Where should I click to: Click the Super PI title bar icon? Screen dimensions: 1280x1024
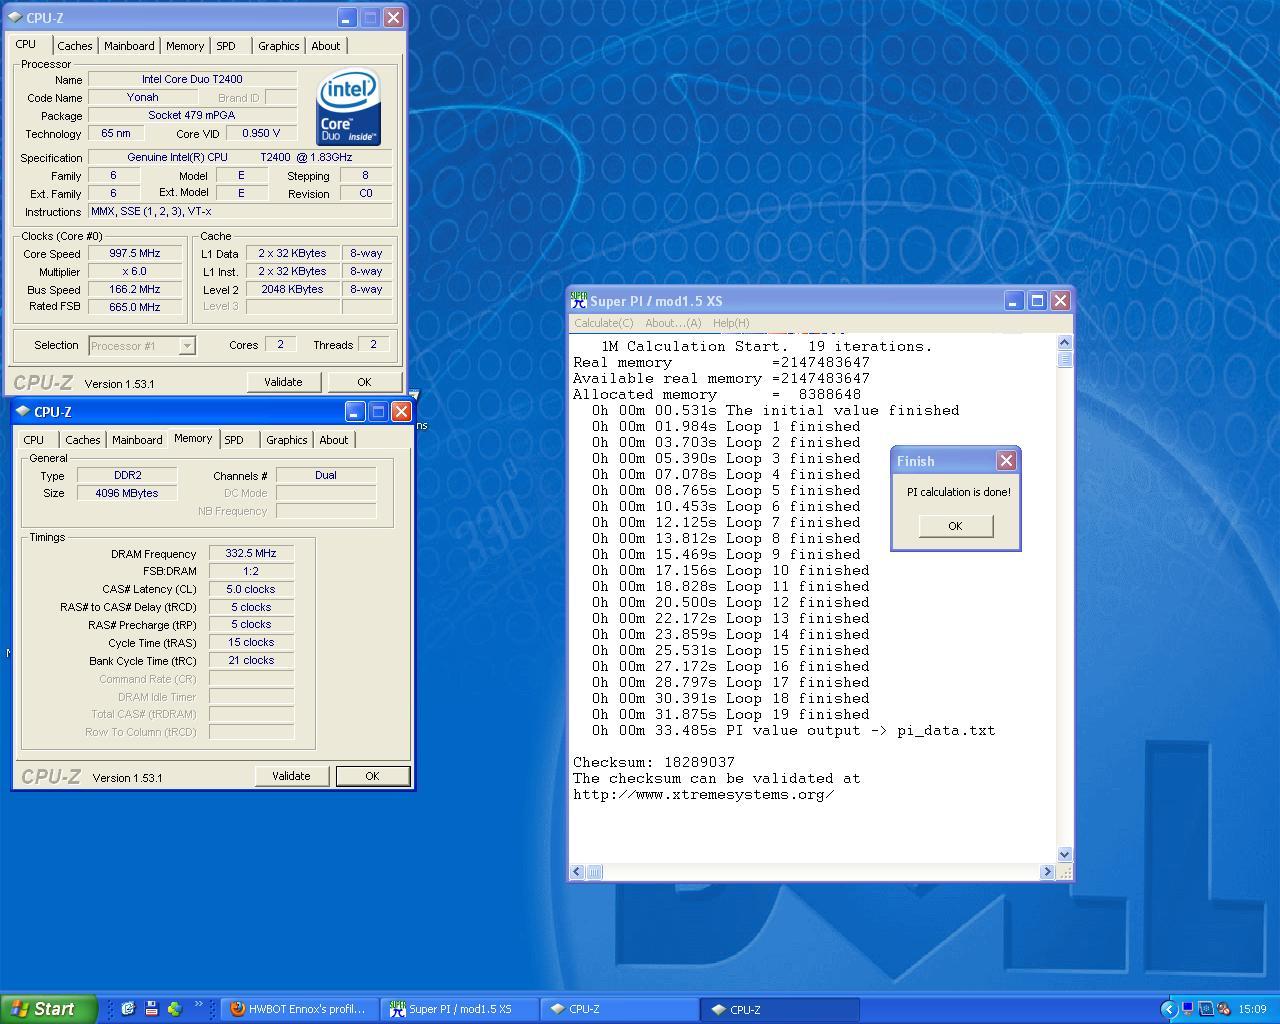[579, 300]
